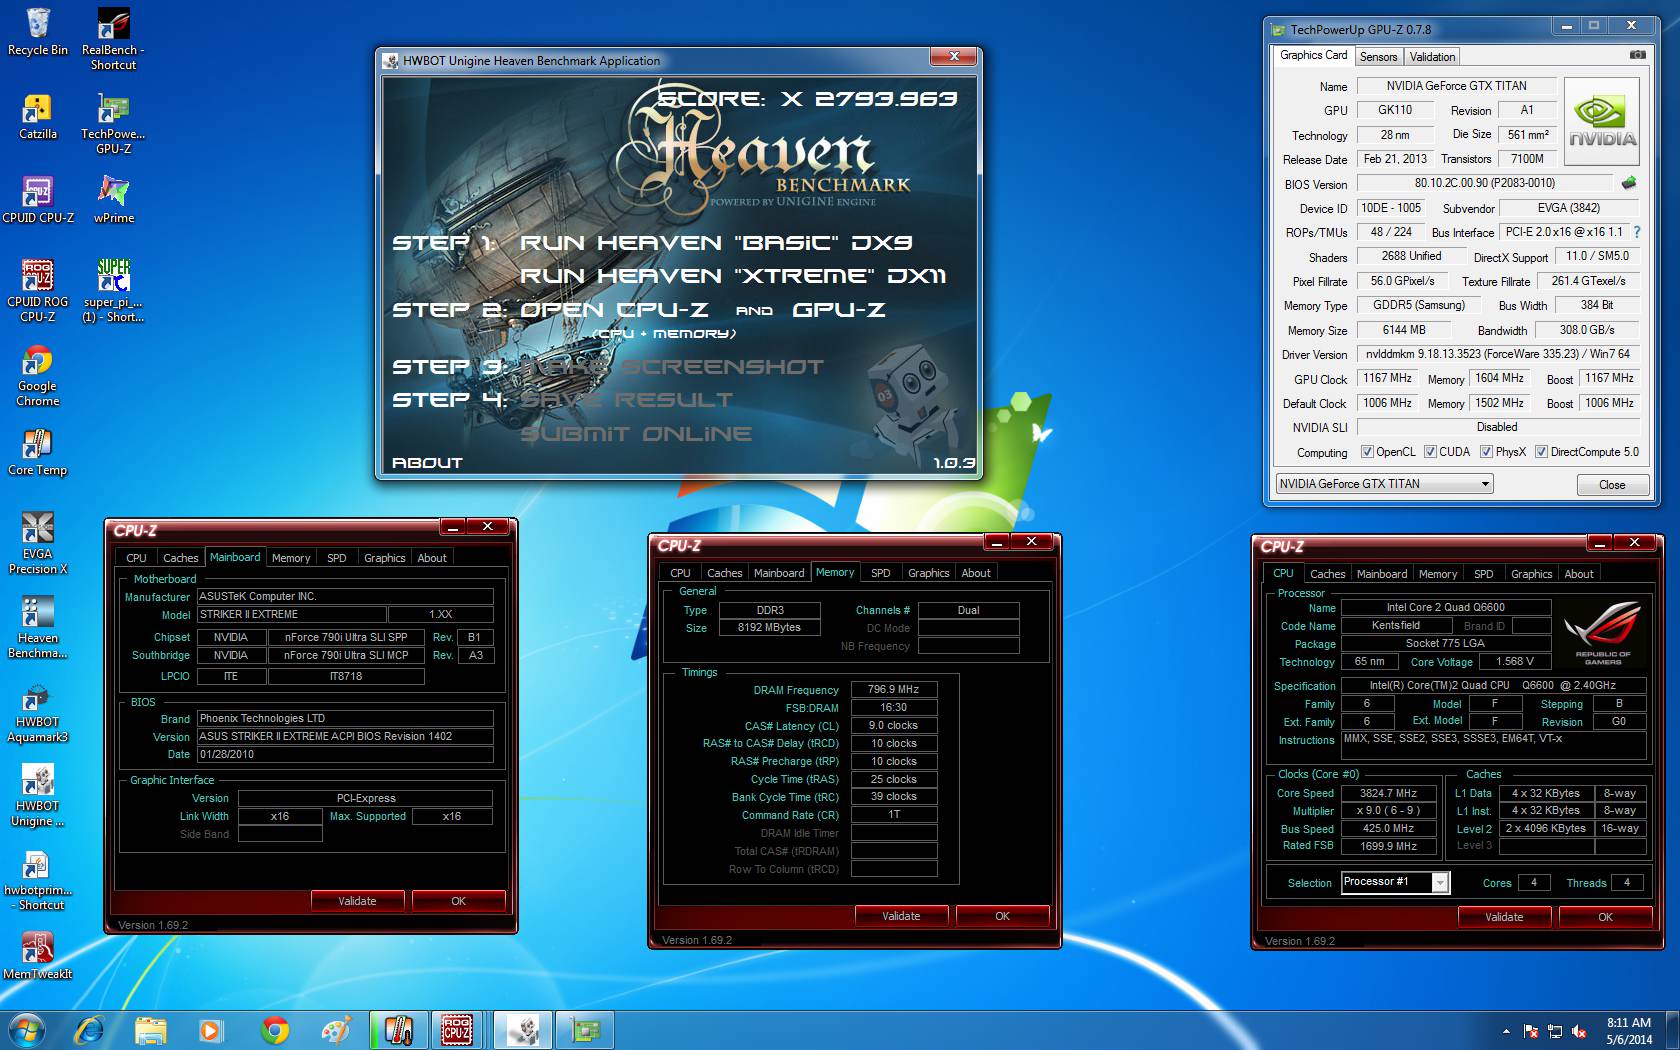The height and width of the screenshot is (1050, 1680).
Task: Click OPEN CPU-Z in the Heaven window
Action: 614,310
